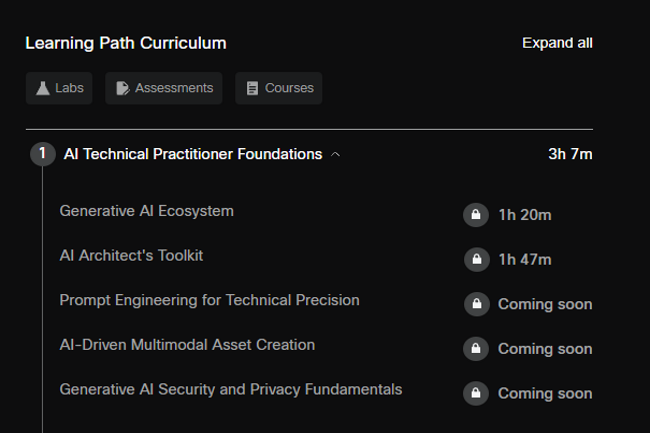650x433 pixels.
Task: Collapse section with the chevron arrow
Action: click(335, 155)
